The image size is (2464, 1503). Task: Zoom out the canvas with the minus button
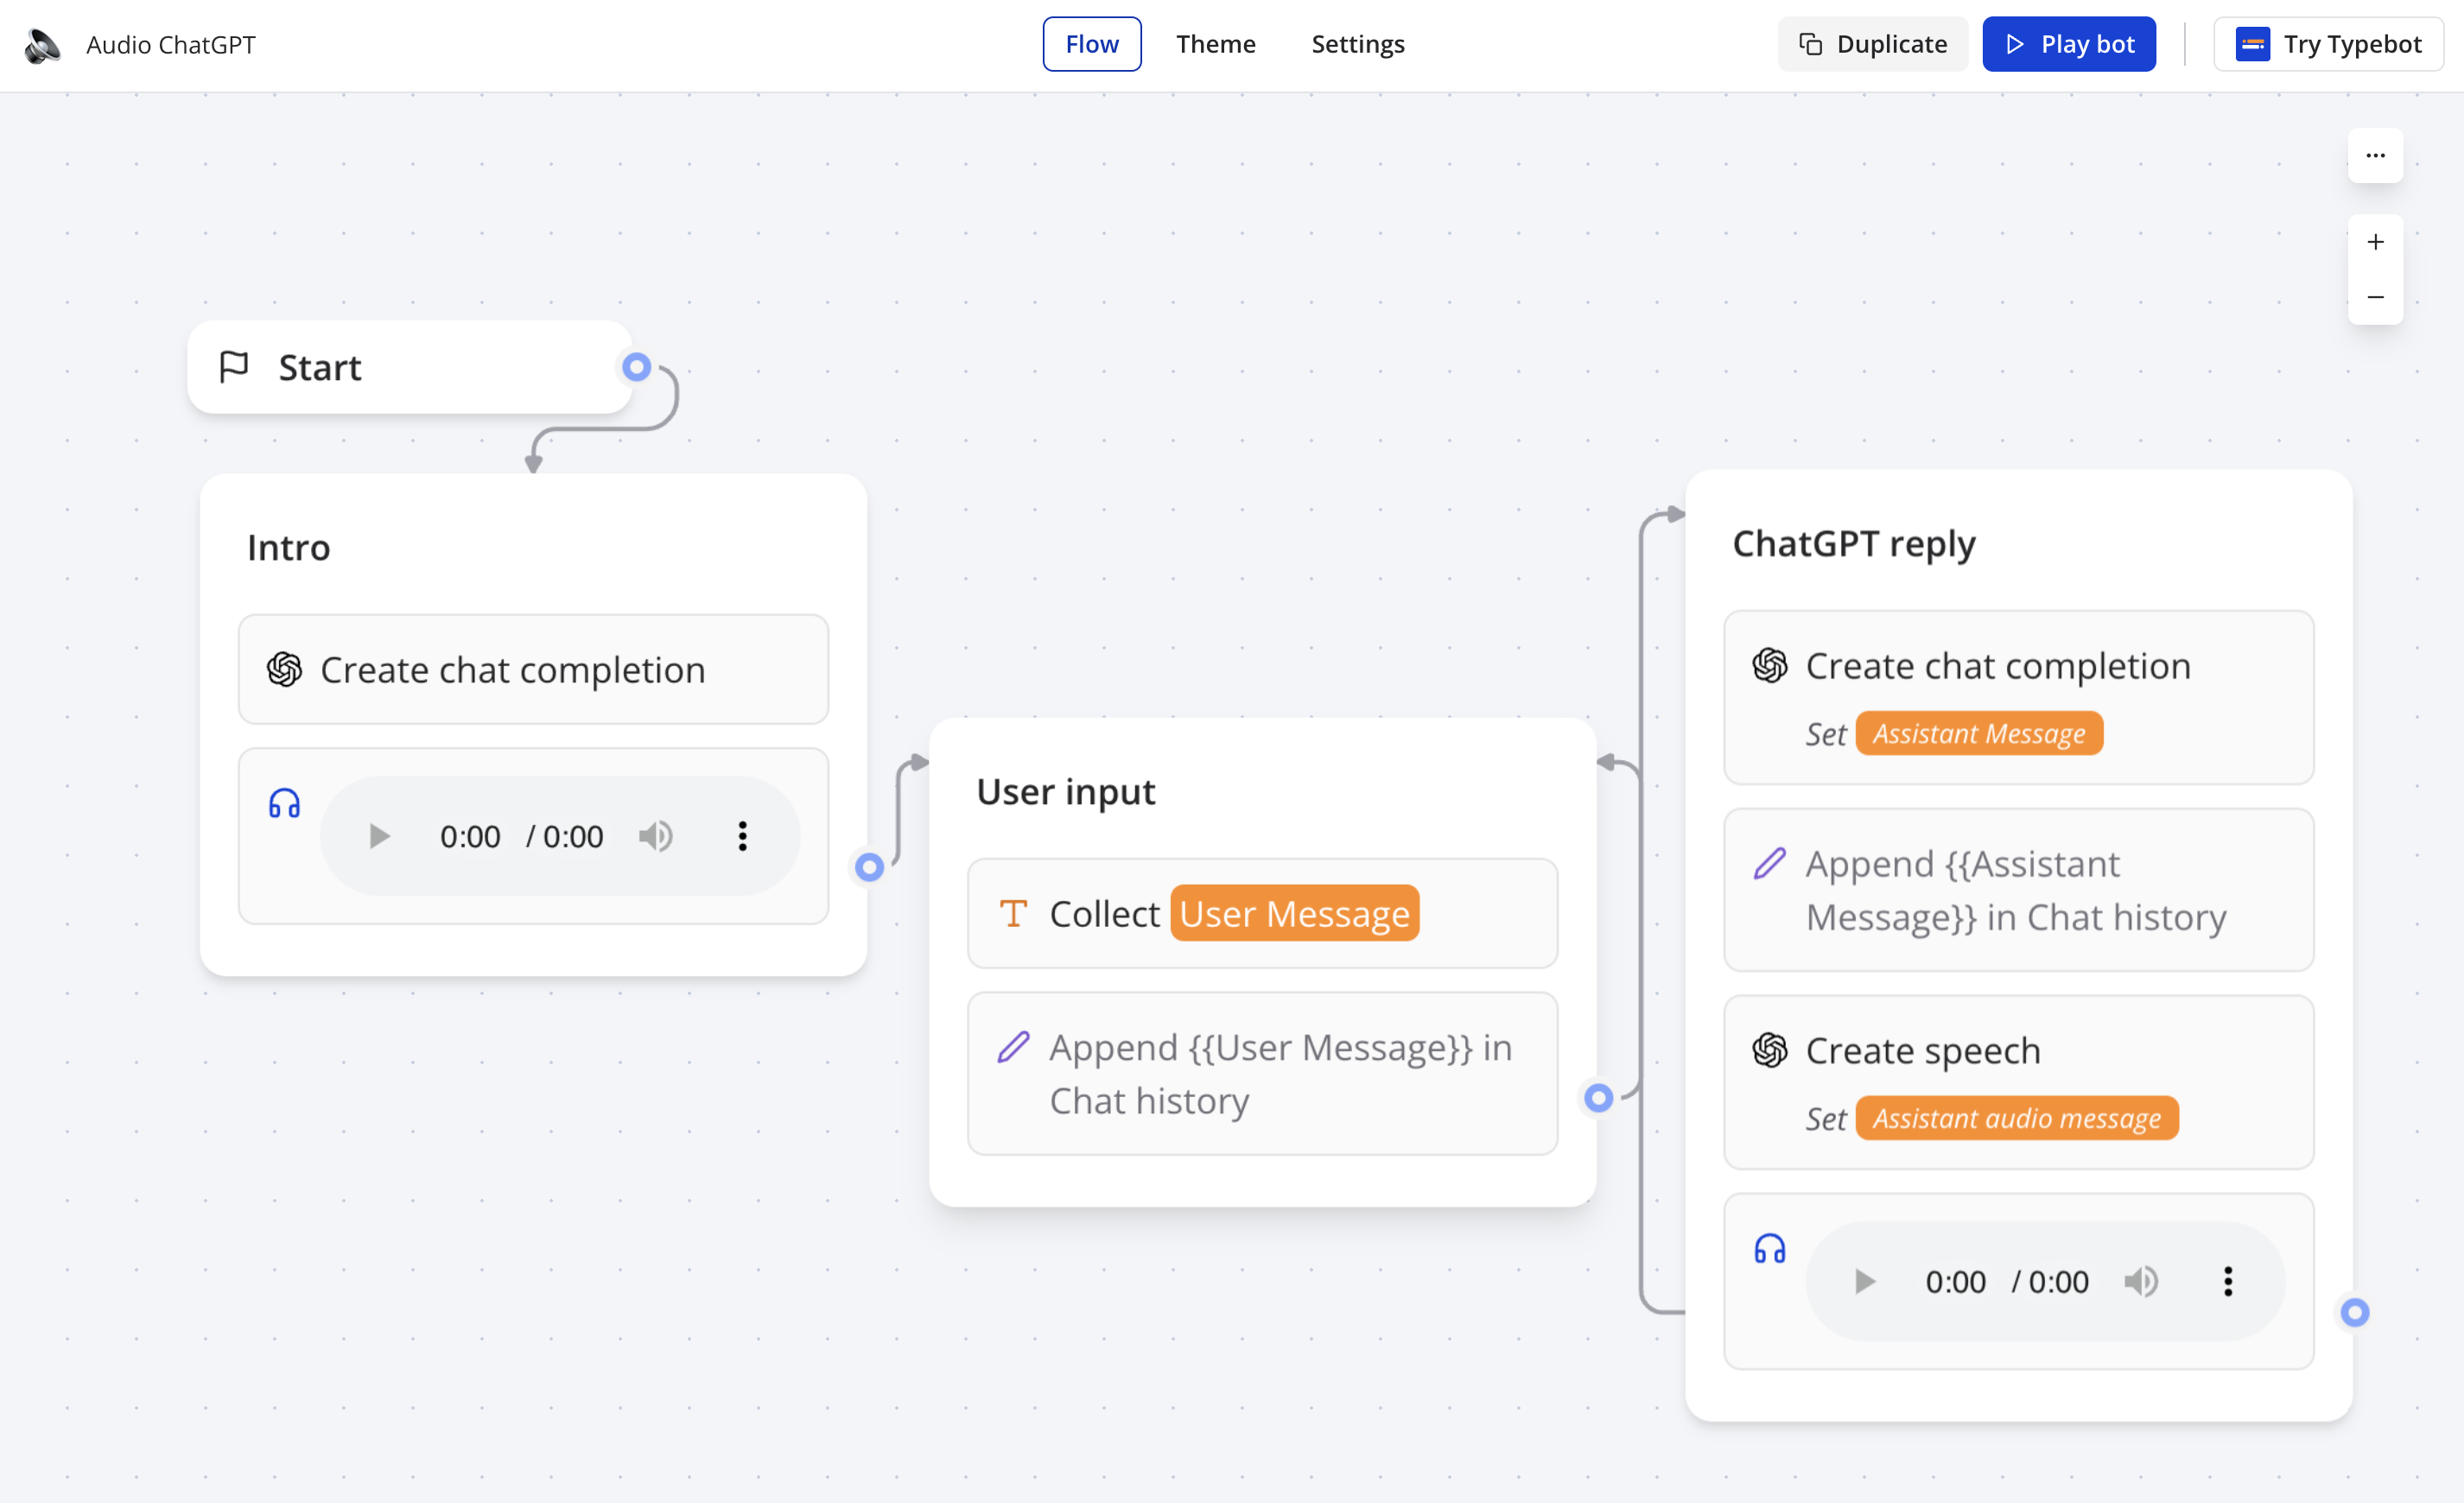pyautogui.click(x=2375, y=297)
